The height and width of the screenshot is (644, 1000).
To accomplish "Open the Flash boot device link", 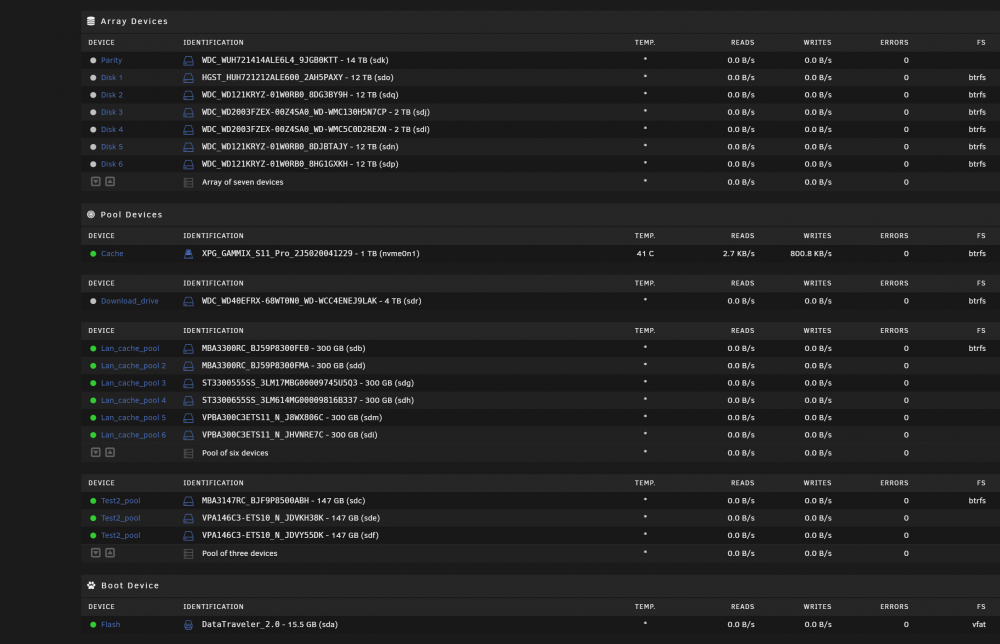I will (x=110, y=625).
